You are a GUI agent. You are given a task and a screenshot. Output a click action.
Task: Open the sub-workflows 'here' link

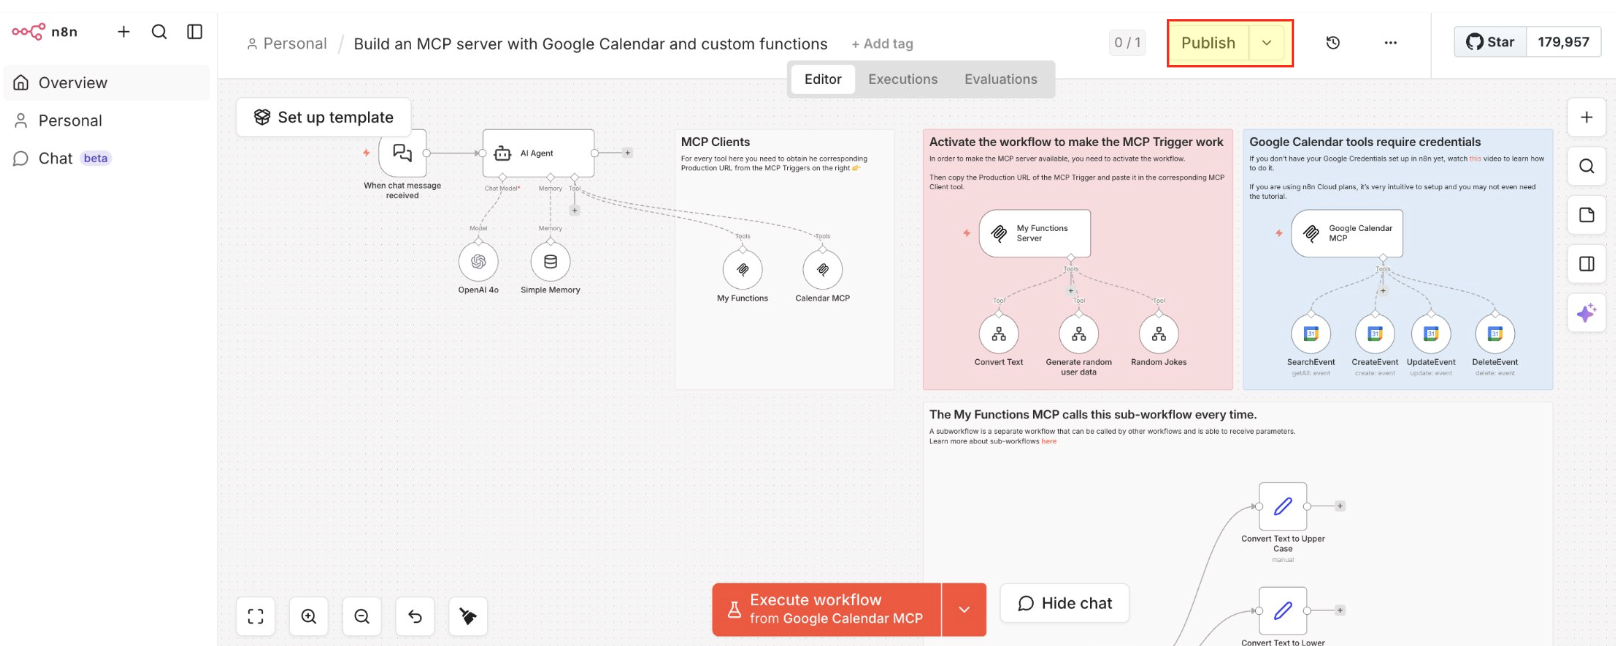pyautogui.click(x=1048, y=441)
